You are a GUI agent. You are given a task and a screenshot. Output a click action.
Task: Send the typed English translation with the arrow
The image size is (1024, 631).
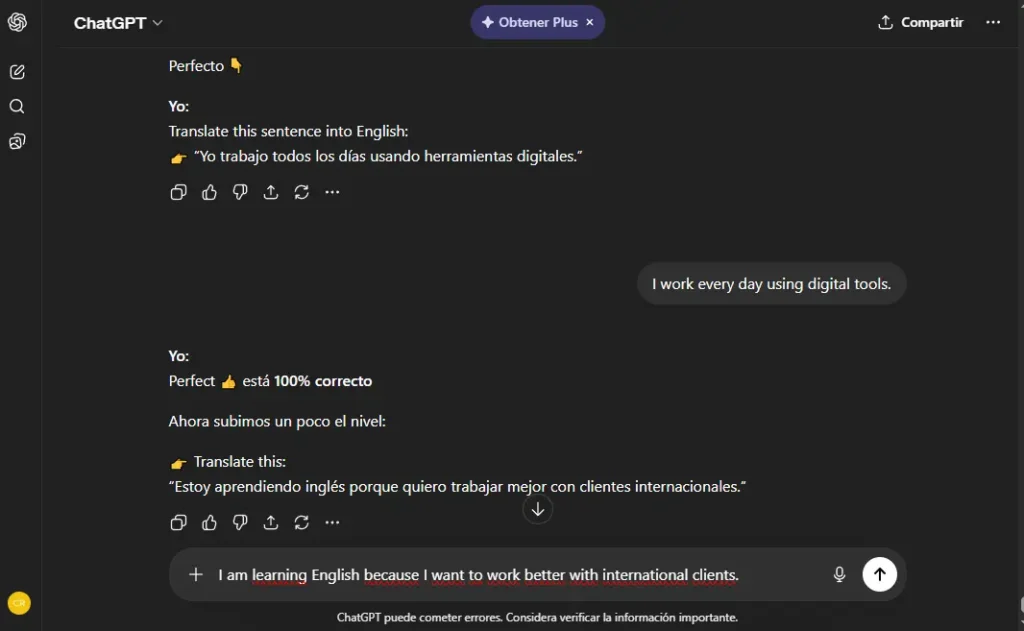879,574
